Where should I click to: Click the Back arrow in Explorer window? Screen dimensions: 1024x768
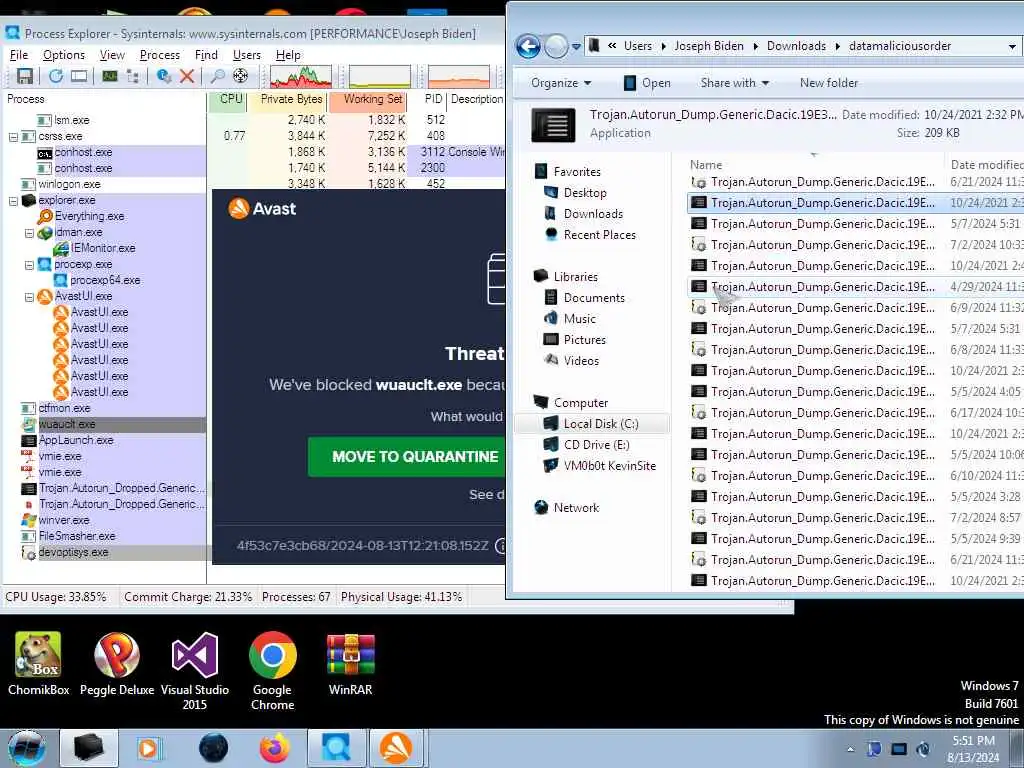[528, 46]
